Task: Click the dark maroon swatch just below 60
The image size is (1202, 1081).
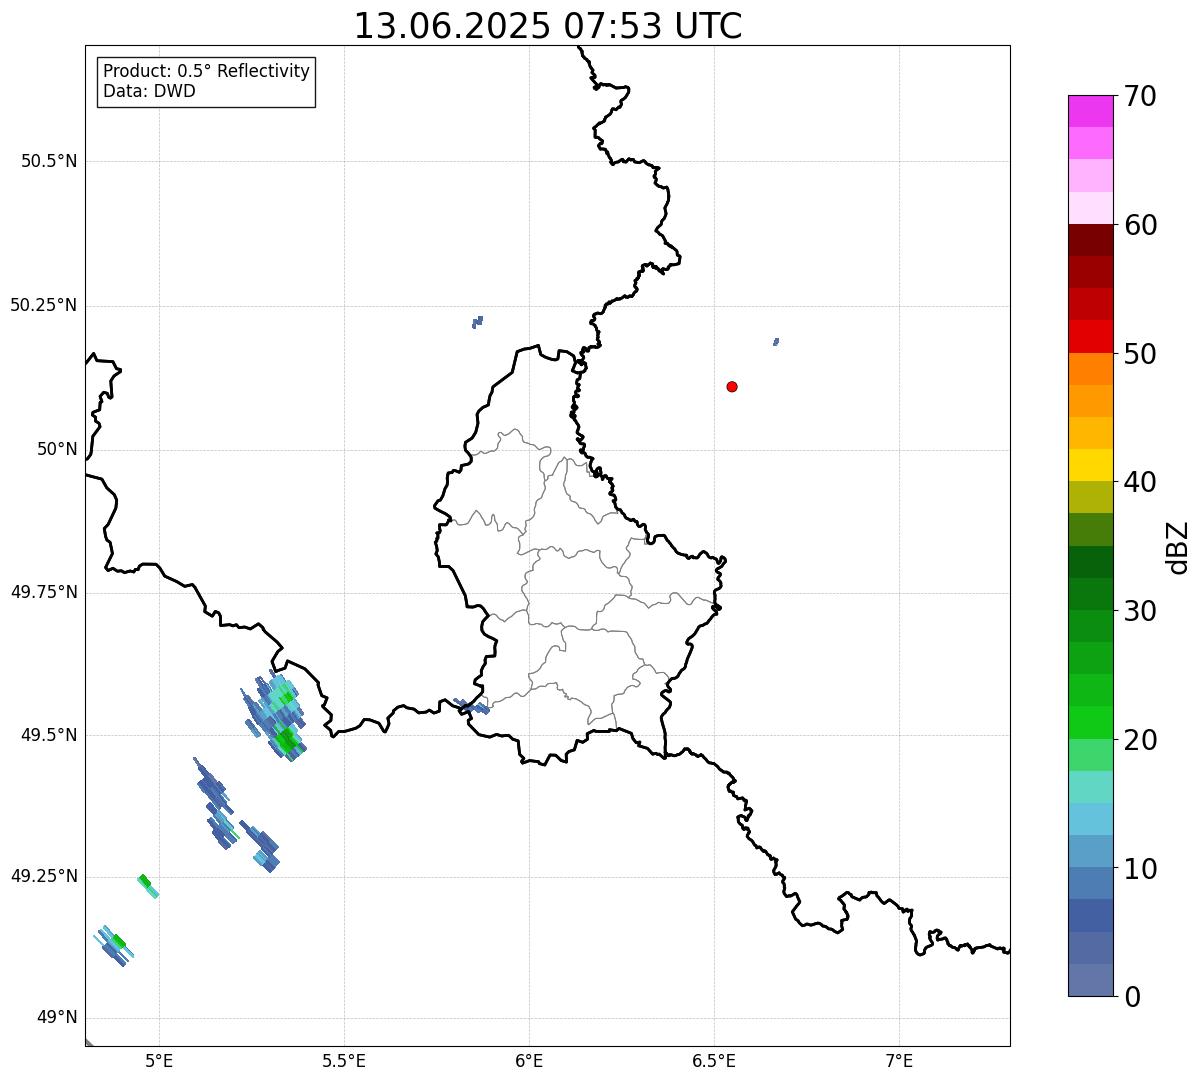Action: click(x=1090, y=240)
